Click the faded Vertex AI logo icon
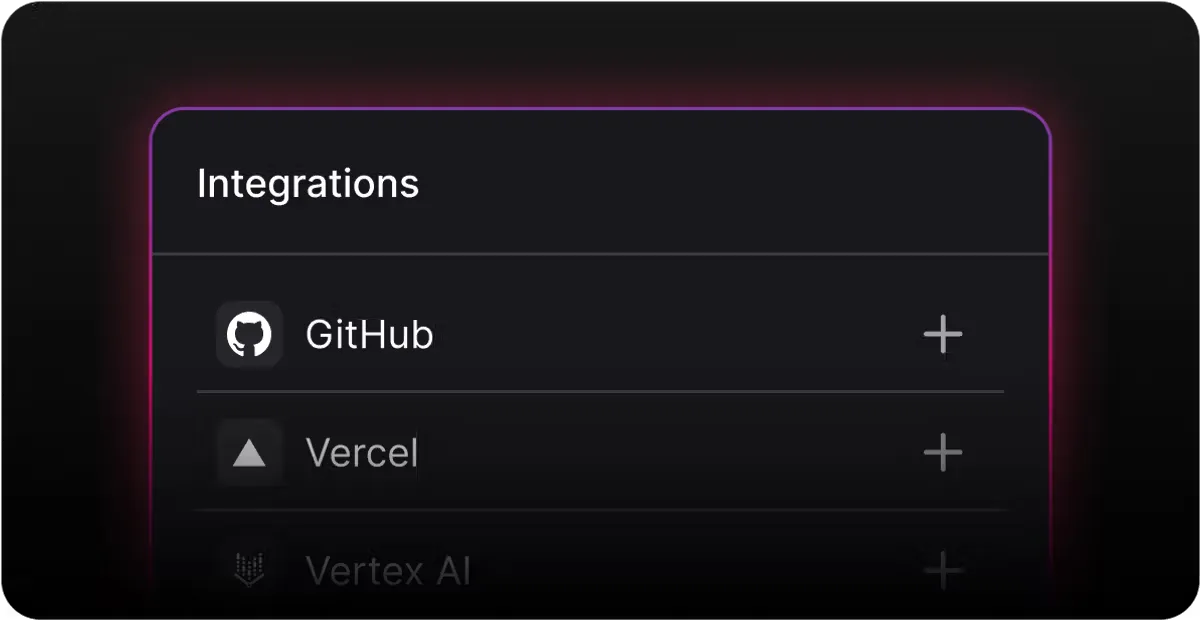The image size is (1200, 620). tap(249, 571)
